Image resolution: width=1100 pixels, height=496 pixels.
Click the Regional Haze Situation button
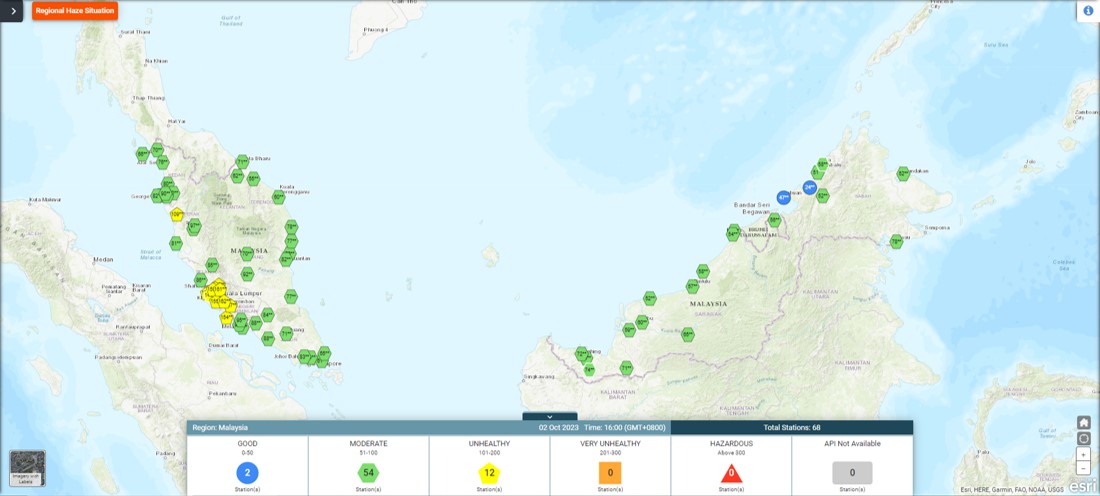tap(75, 11)
